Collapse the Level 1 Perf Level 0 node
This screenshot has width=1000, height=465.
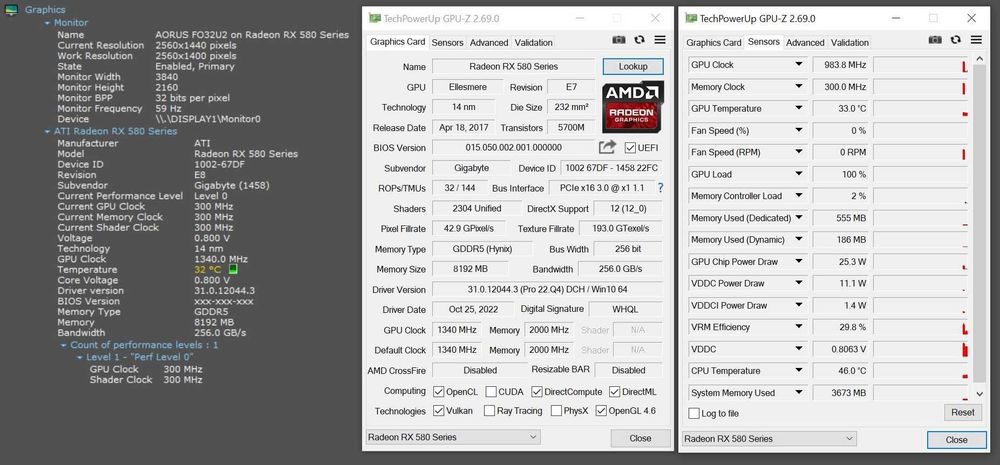pos(79,357)
